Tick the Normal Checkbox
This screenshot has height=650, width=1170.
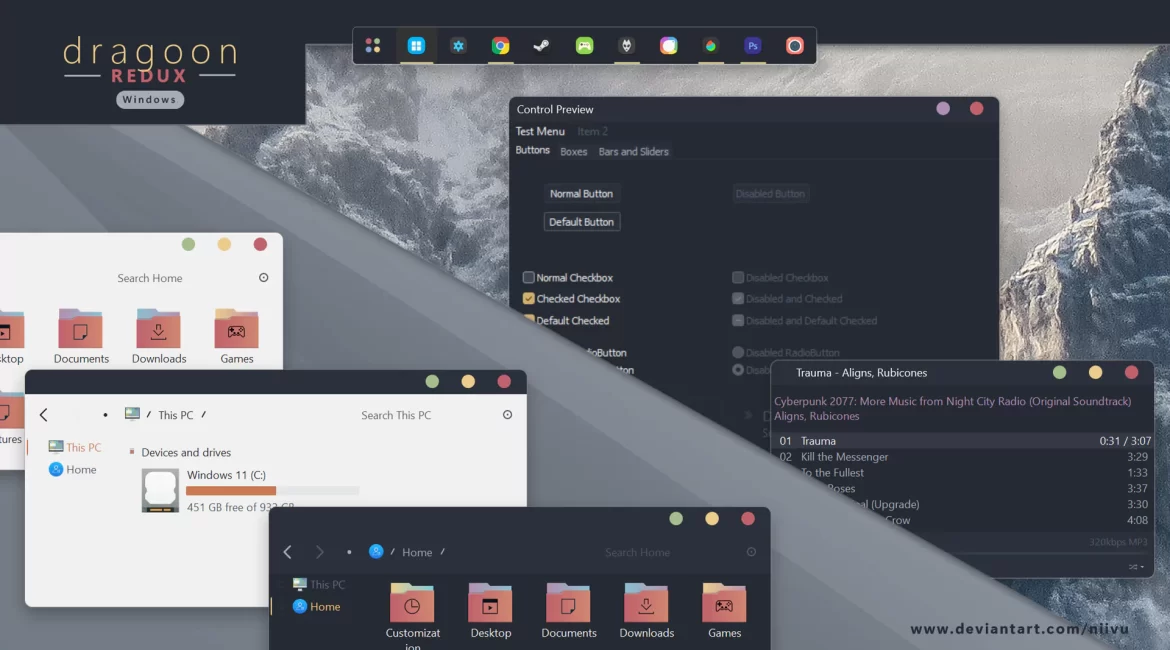[x=529, y=278]
